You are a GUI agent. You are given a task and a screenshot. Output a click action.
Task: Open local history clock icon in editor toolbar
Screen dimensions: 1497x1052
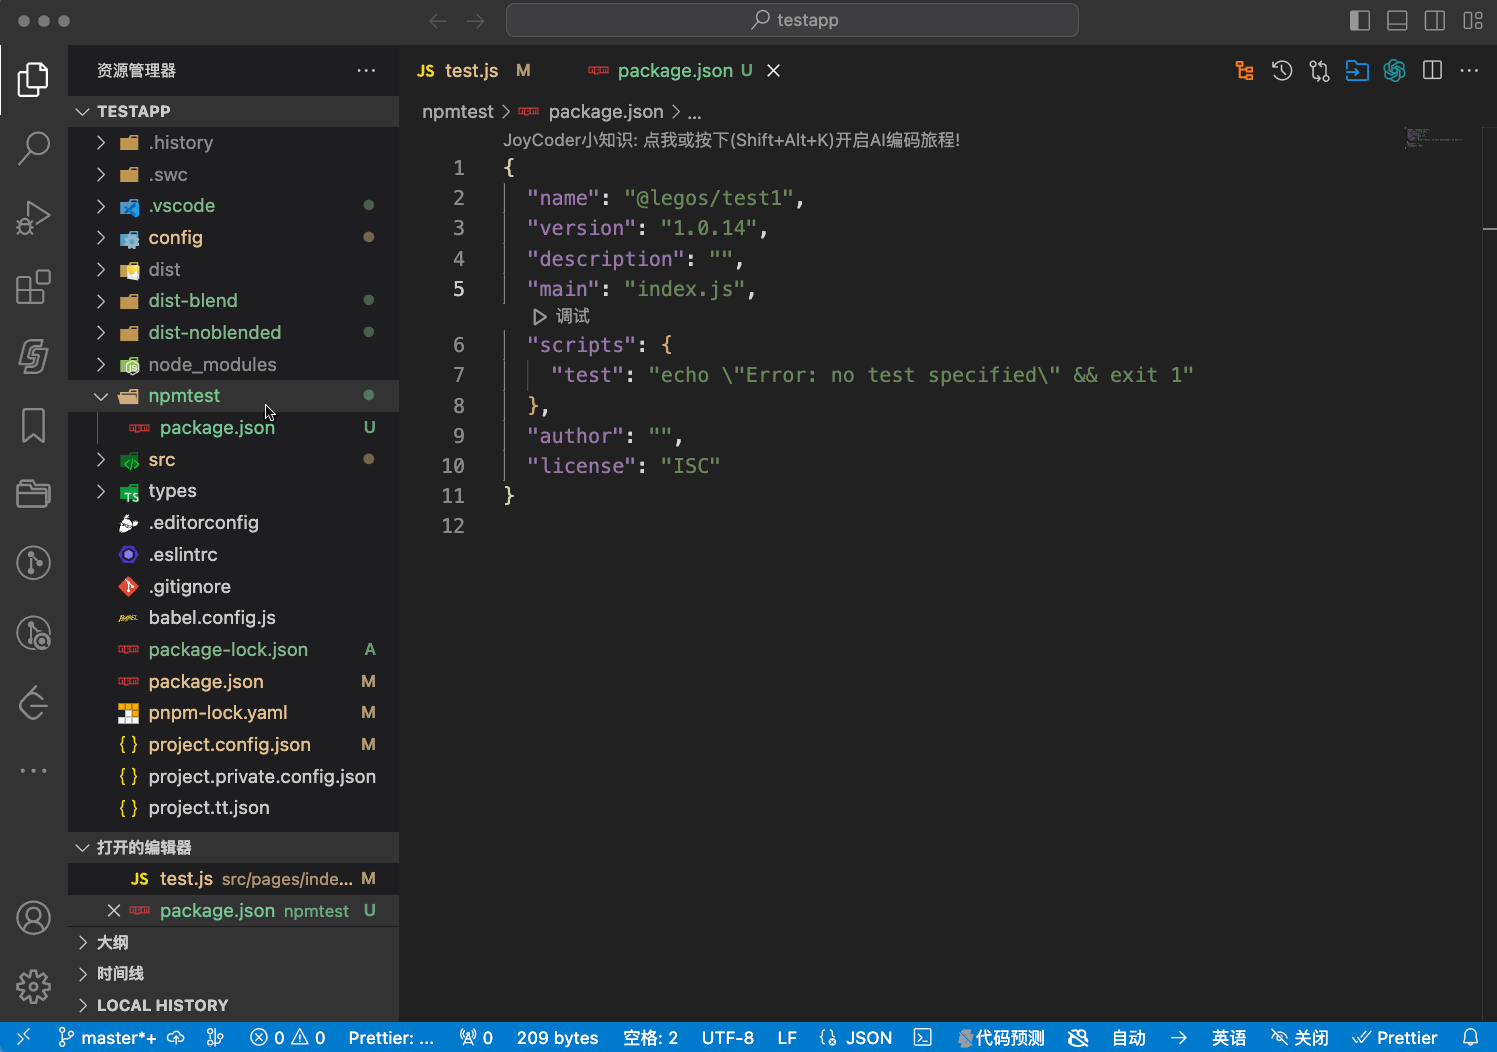(1282, 70)
